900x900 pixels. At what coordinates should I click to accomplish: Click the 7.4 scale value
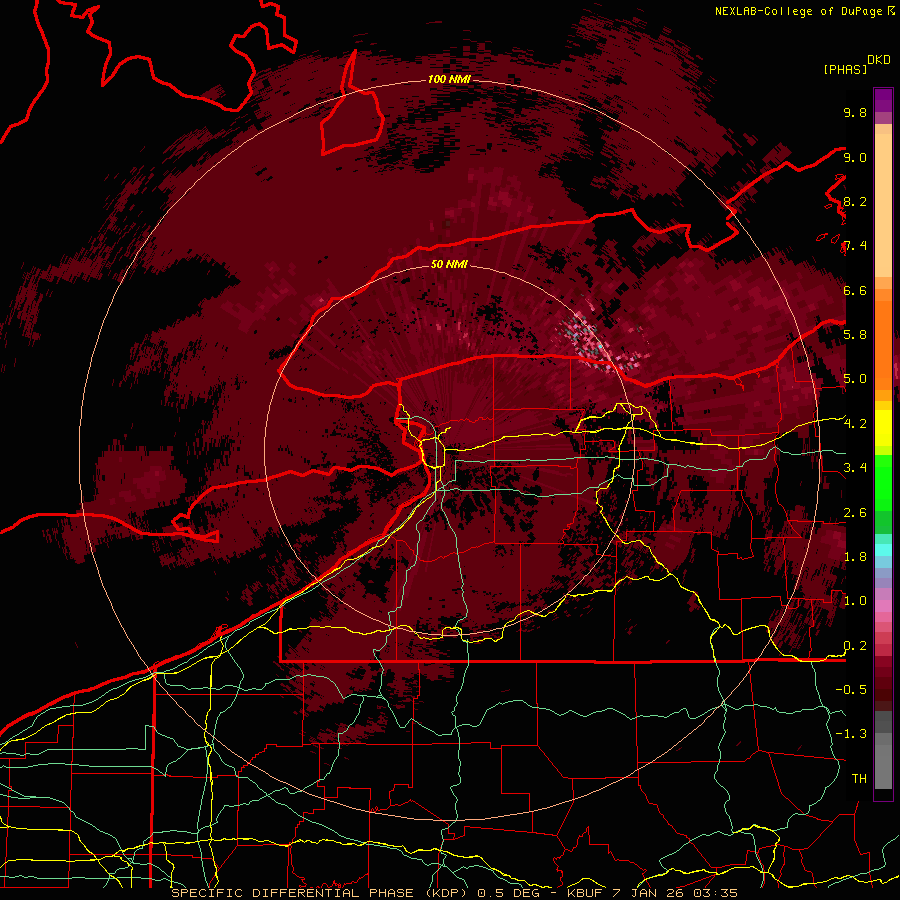tap(855, 246)
